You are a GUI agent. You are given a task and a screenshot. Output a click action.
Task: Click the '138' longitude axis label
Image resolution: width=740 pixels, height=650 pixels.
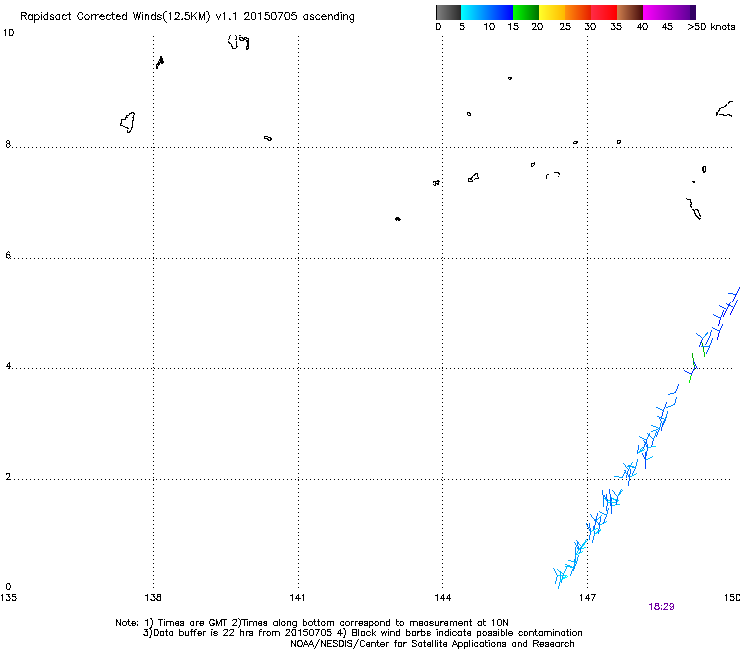[153, 598]
